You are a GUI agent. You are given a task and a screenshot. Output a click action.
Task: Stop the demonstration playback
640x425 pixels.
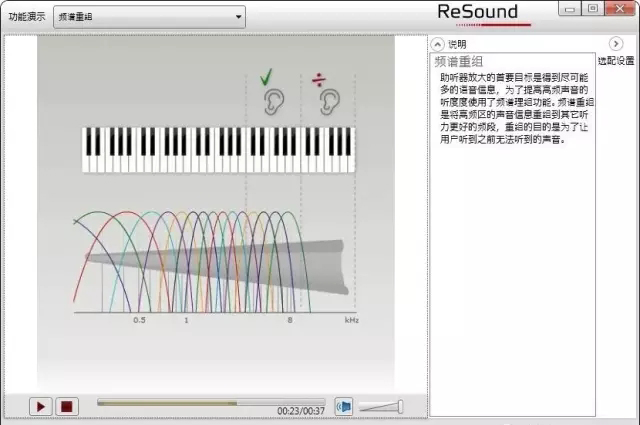coord(66,406)
